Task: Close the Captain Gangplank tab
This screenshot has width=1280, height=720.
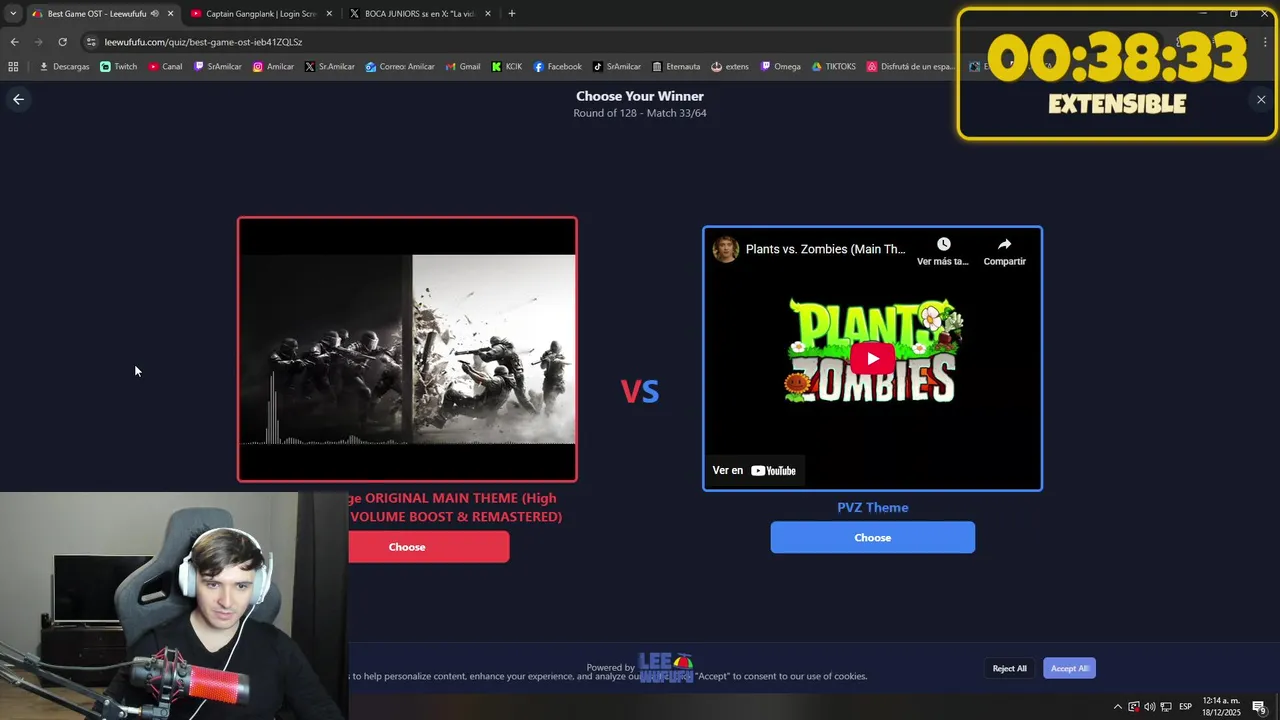Action: [329, 14]
